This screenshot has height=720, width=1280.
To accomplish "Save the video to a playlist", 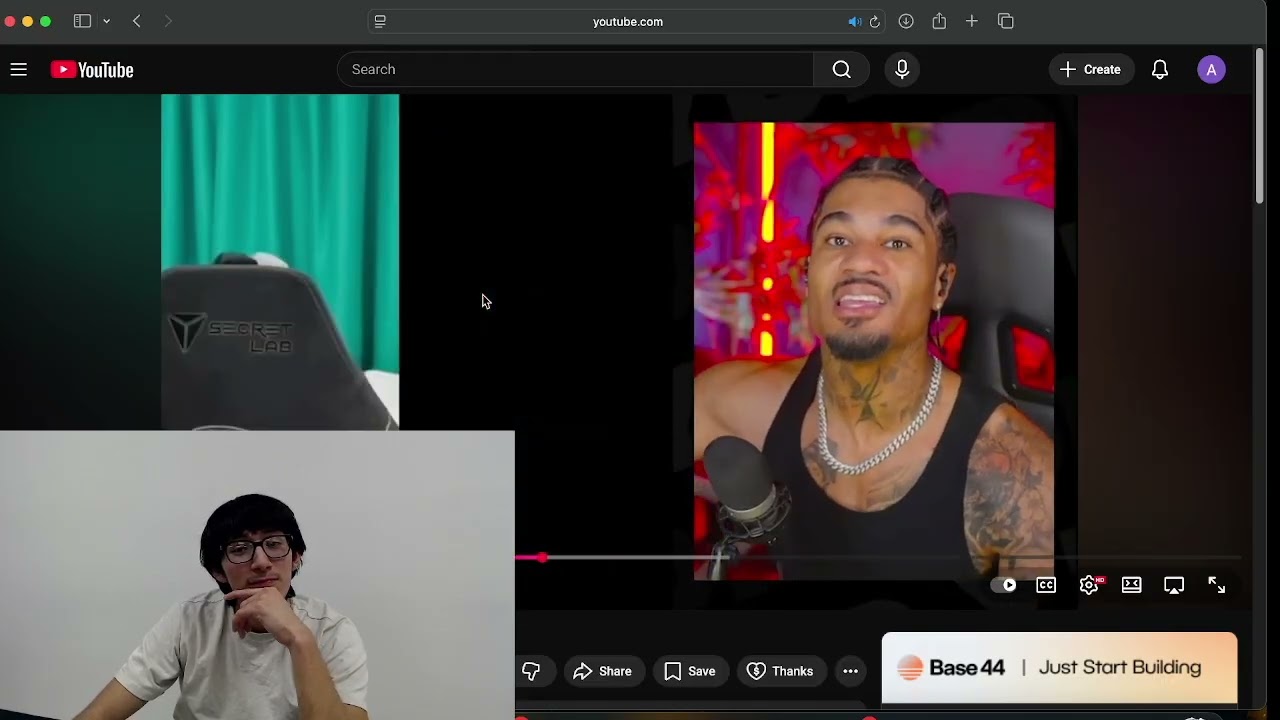I will tap(690, 671).
